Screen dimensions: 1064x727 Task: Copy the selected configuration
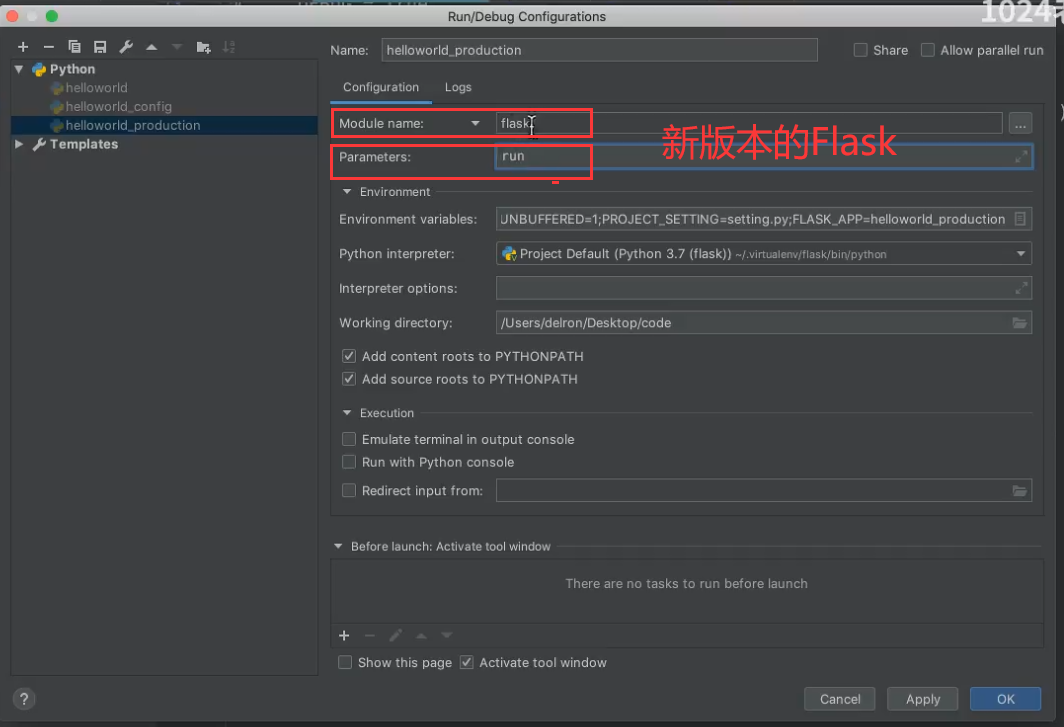coord(74,47)
